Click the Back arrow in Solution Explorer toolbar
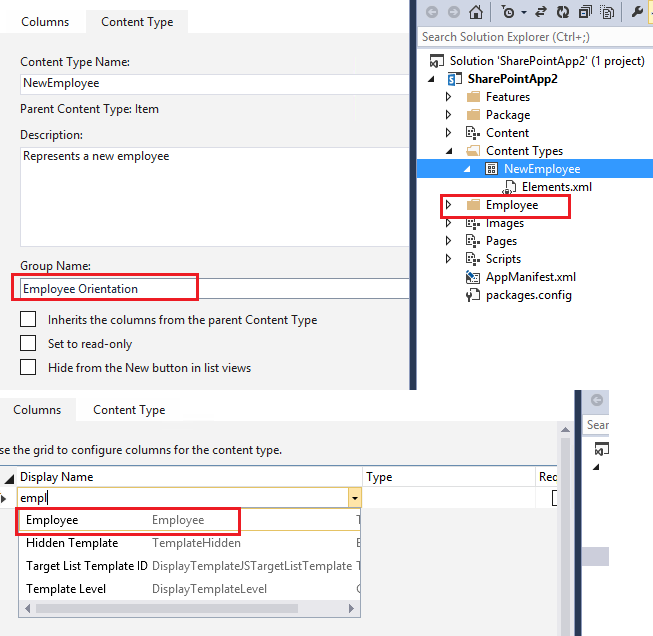Image resolution: width=653 pixels, height=636 pixels. coord(432,12)
